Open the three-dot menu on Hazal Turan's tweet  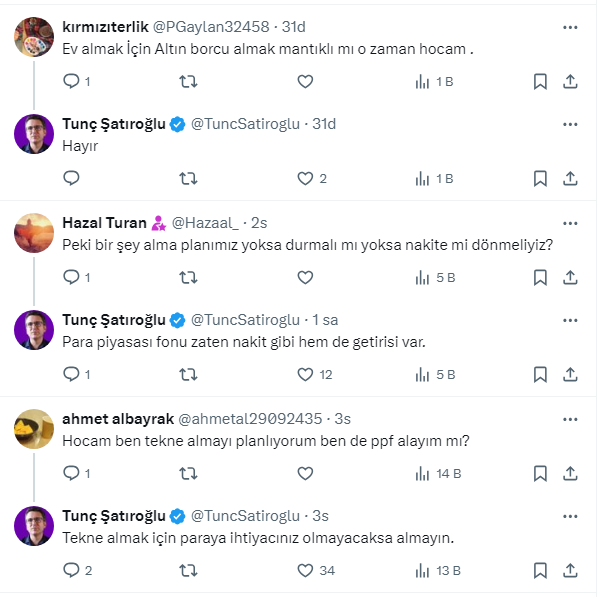tap(570, 223)
